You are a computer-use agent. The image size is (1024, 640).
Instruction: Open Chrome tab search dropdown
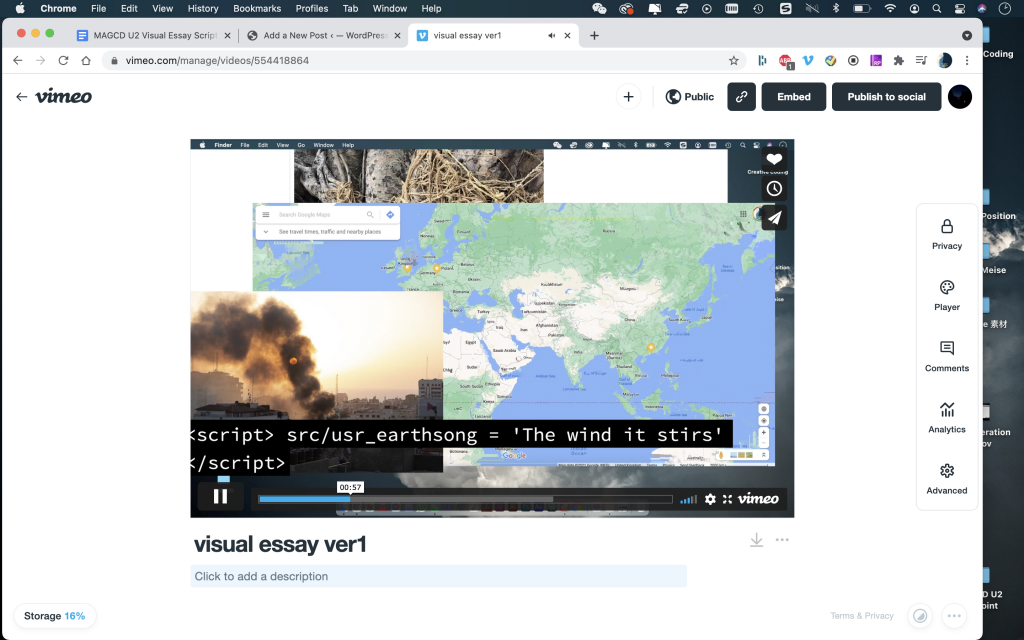[967, 35]
